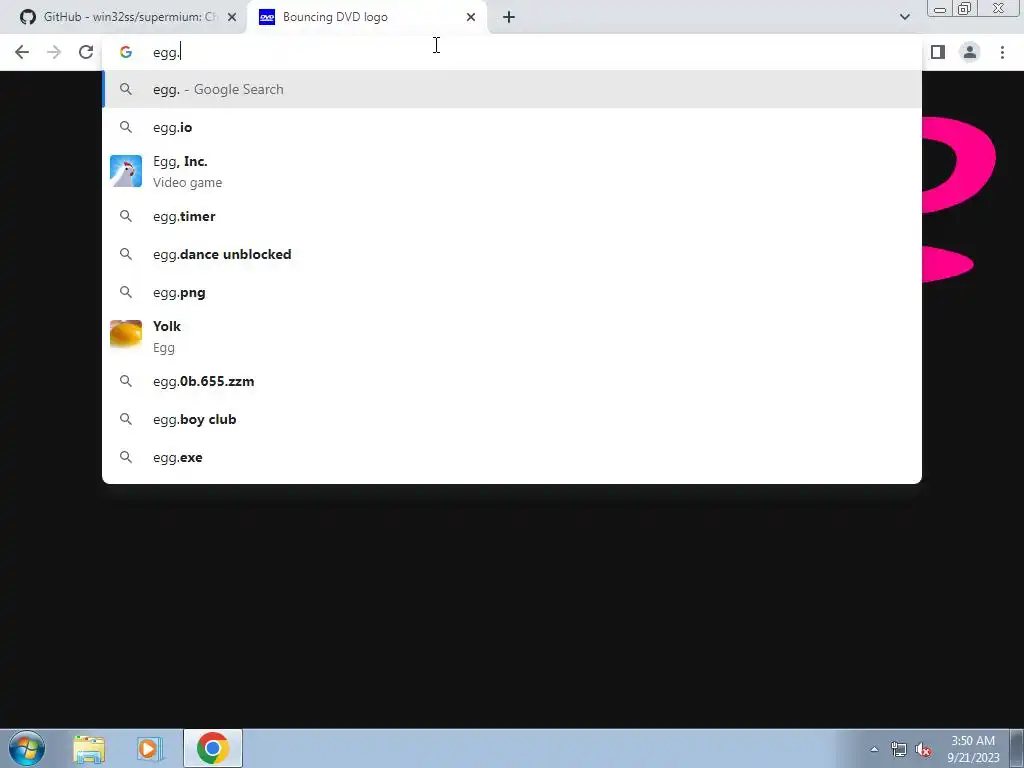Click the magnifier icon next to 'egg.timer'
This screenshot has width=1024, height=768.
(x=126, y=216)
